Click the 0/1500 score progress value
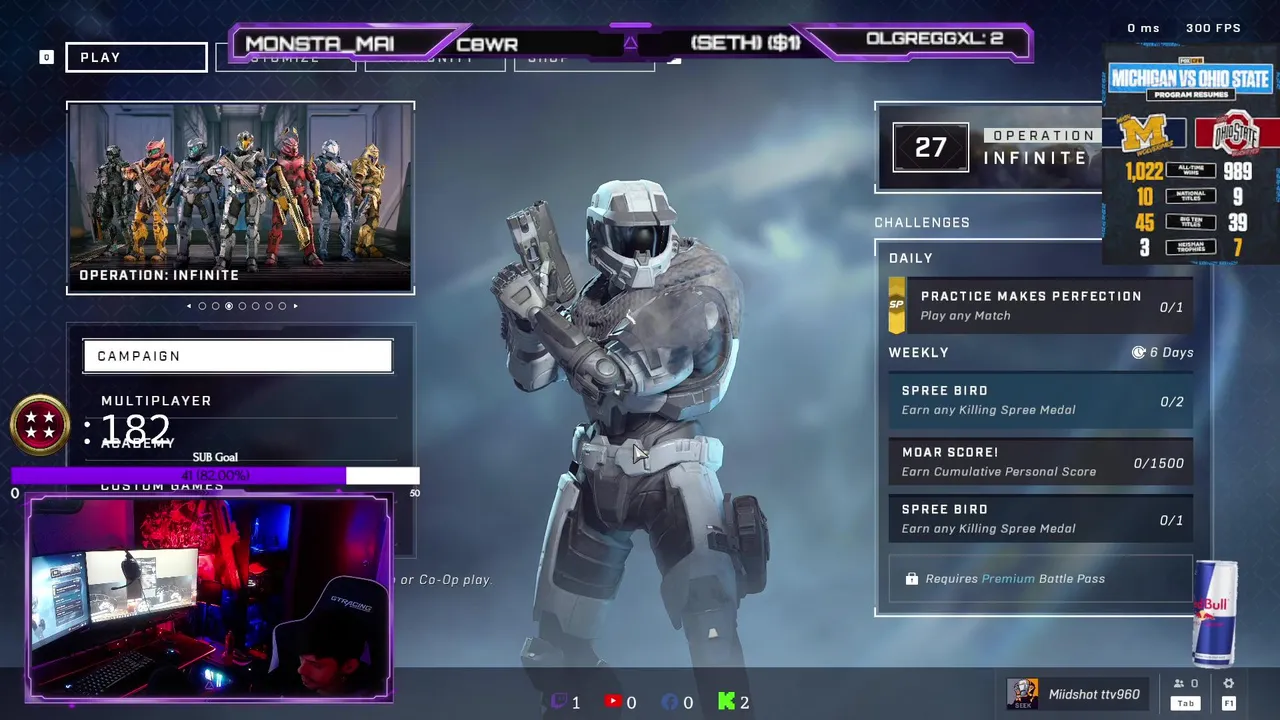 [1158, 463]
